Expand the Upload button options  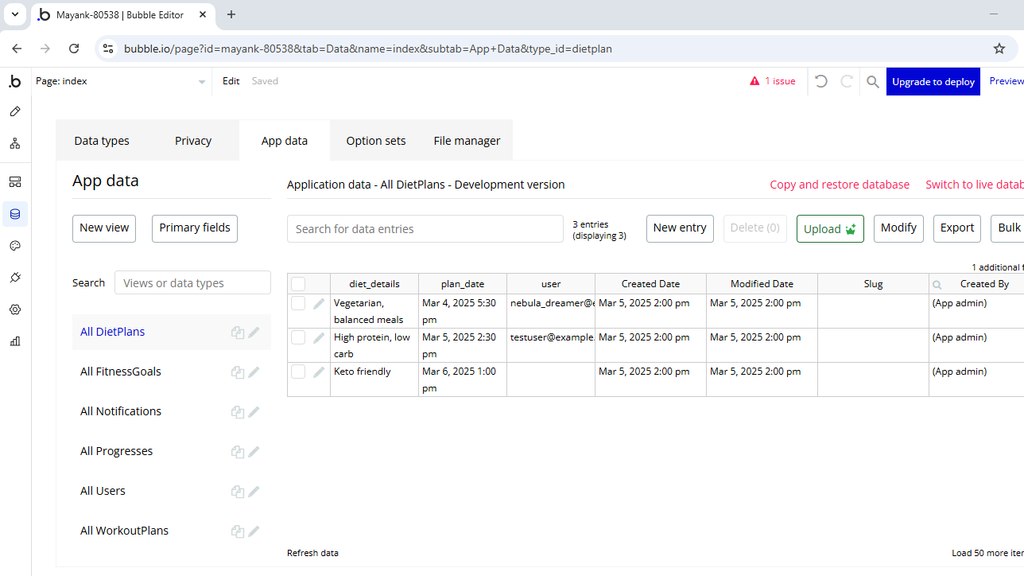click(x=849, y=228)
